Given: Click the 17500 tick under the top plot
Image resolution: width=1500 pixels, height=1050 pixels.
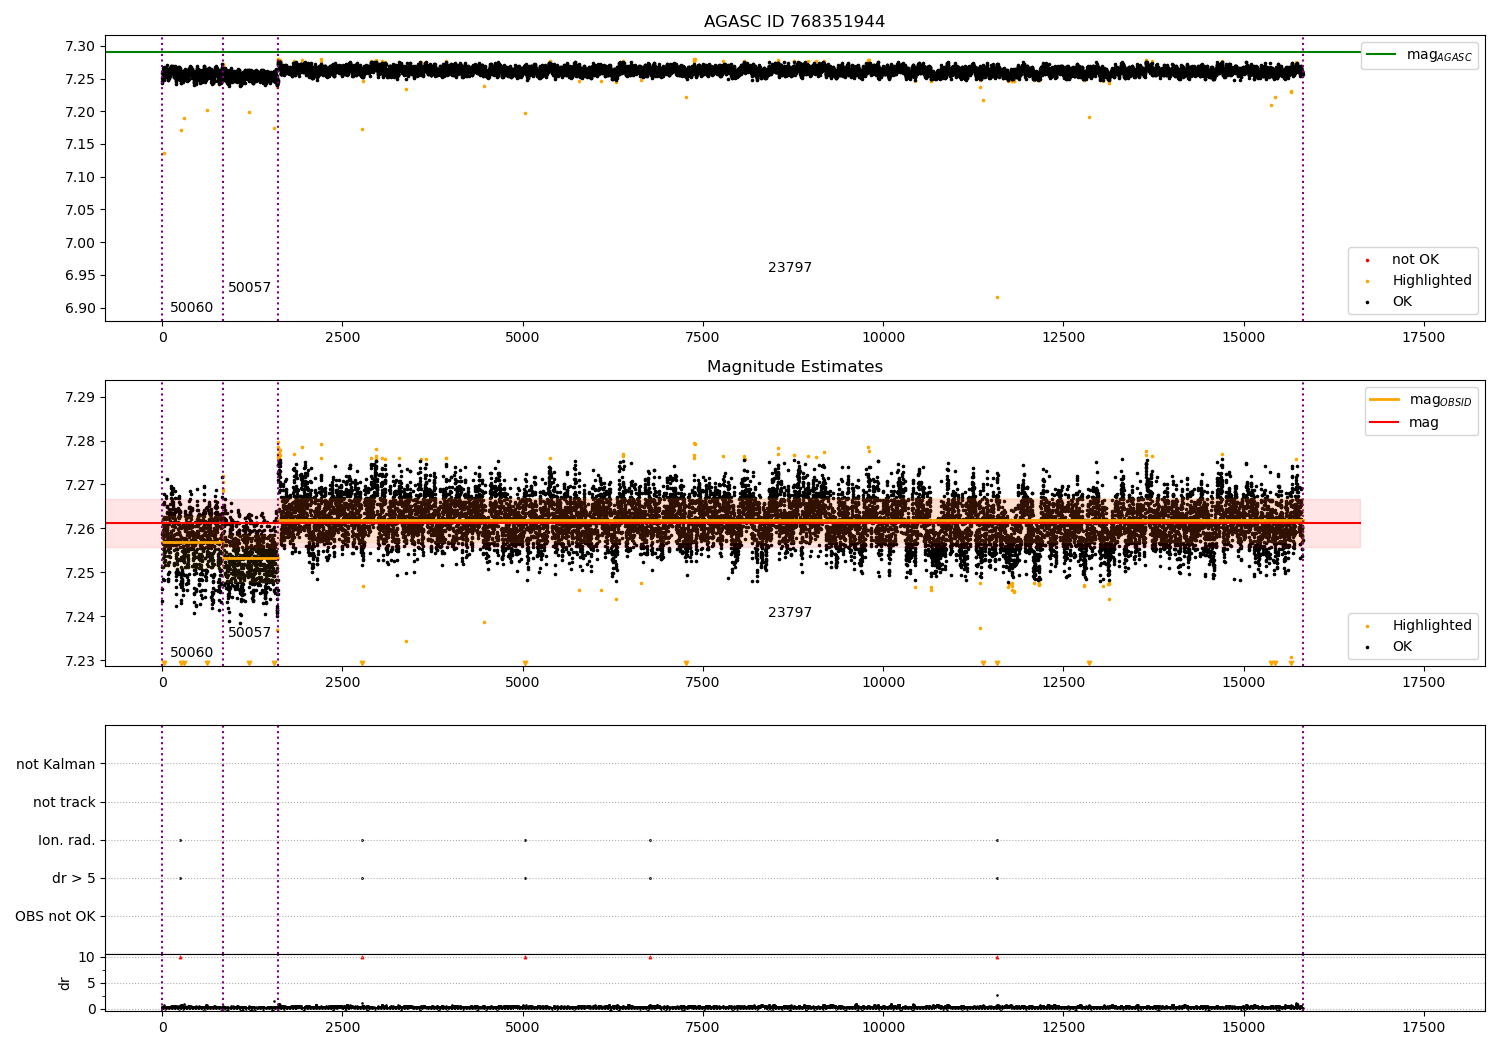Looking at the screenshot, I should 1423,338.
